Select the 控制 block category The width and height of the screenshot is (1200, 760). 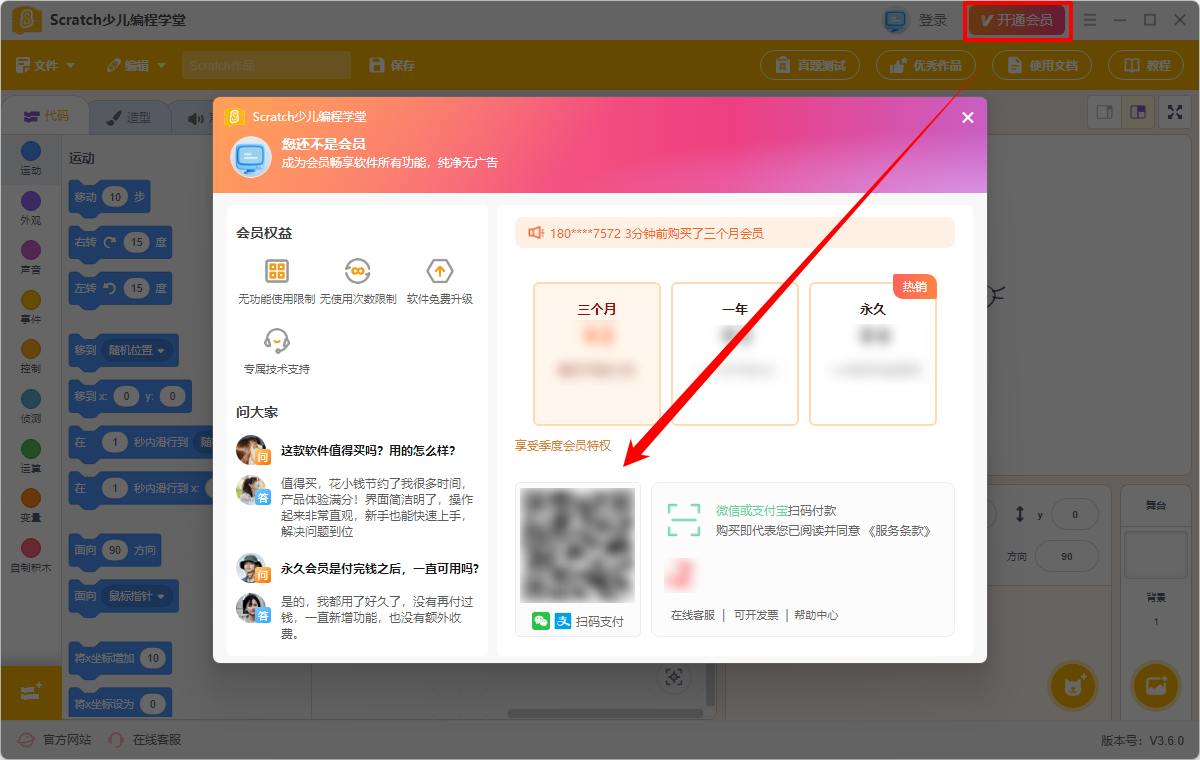coord(31,357)
